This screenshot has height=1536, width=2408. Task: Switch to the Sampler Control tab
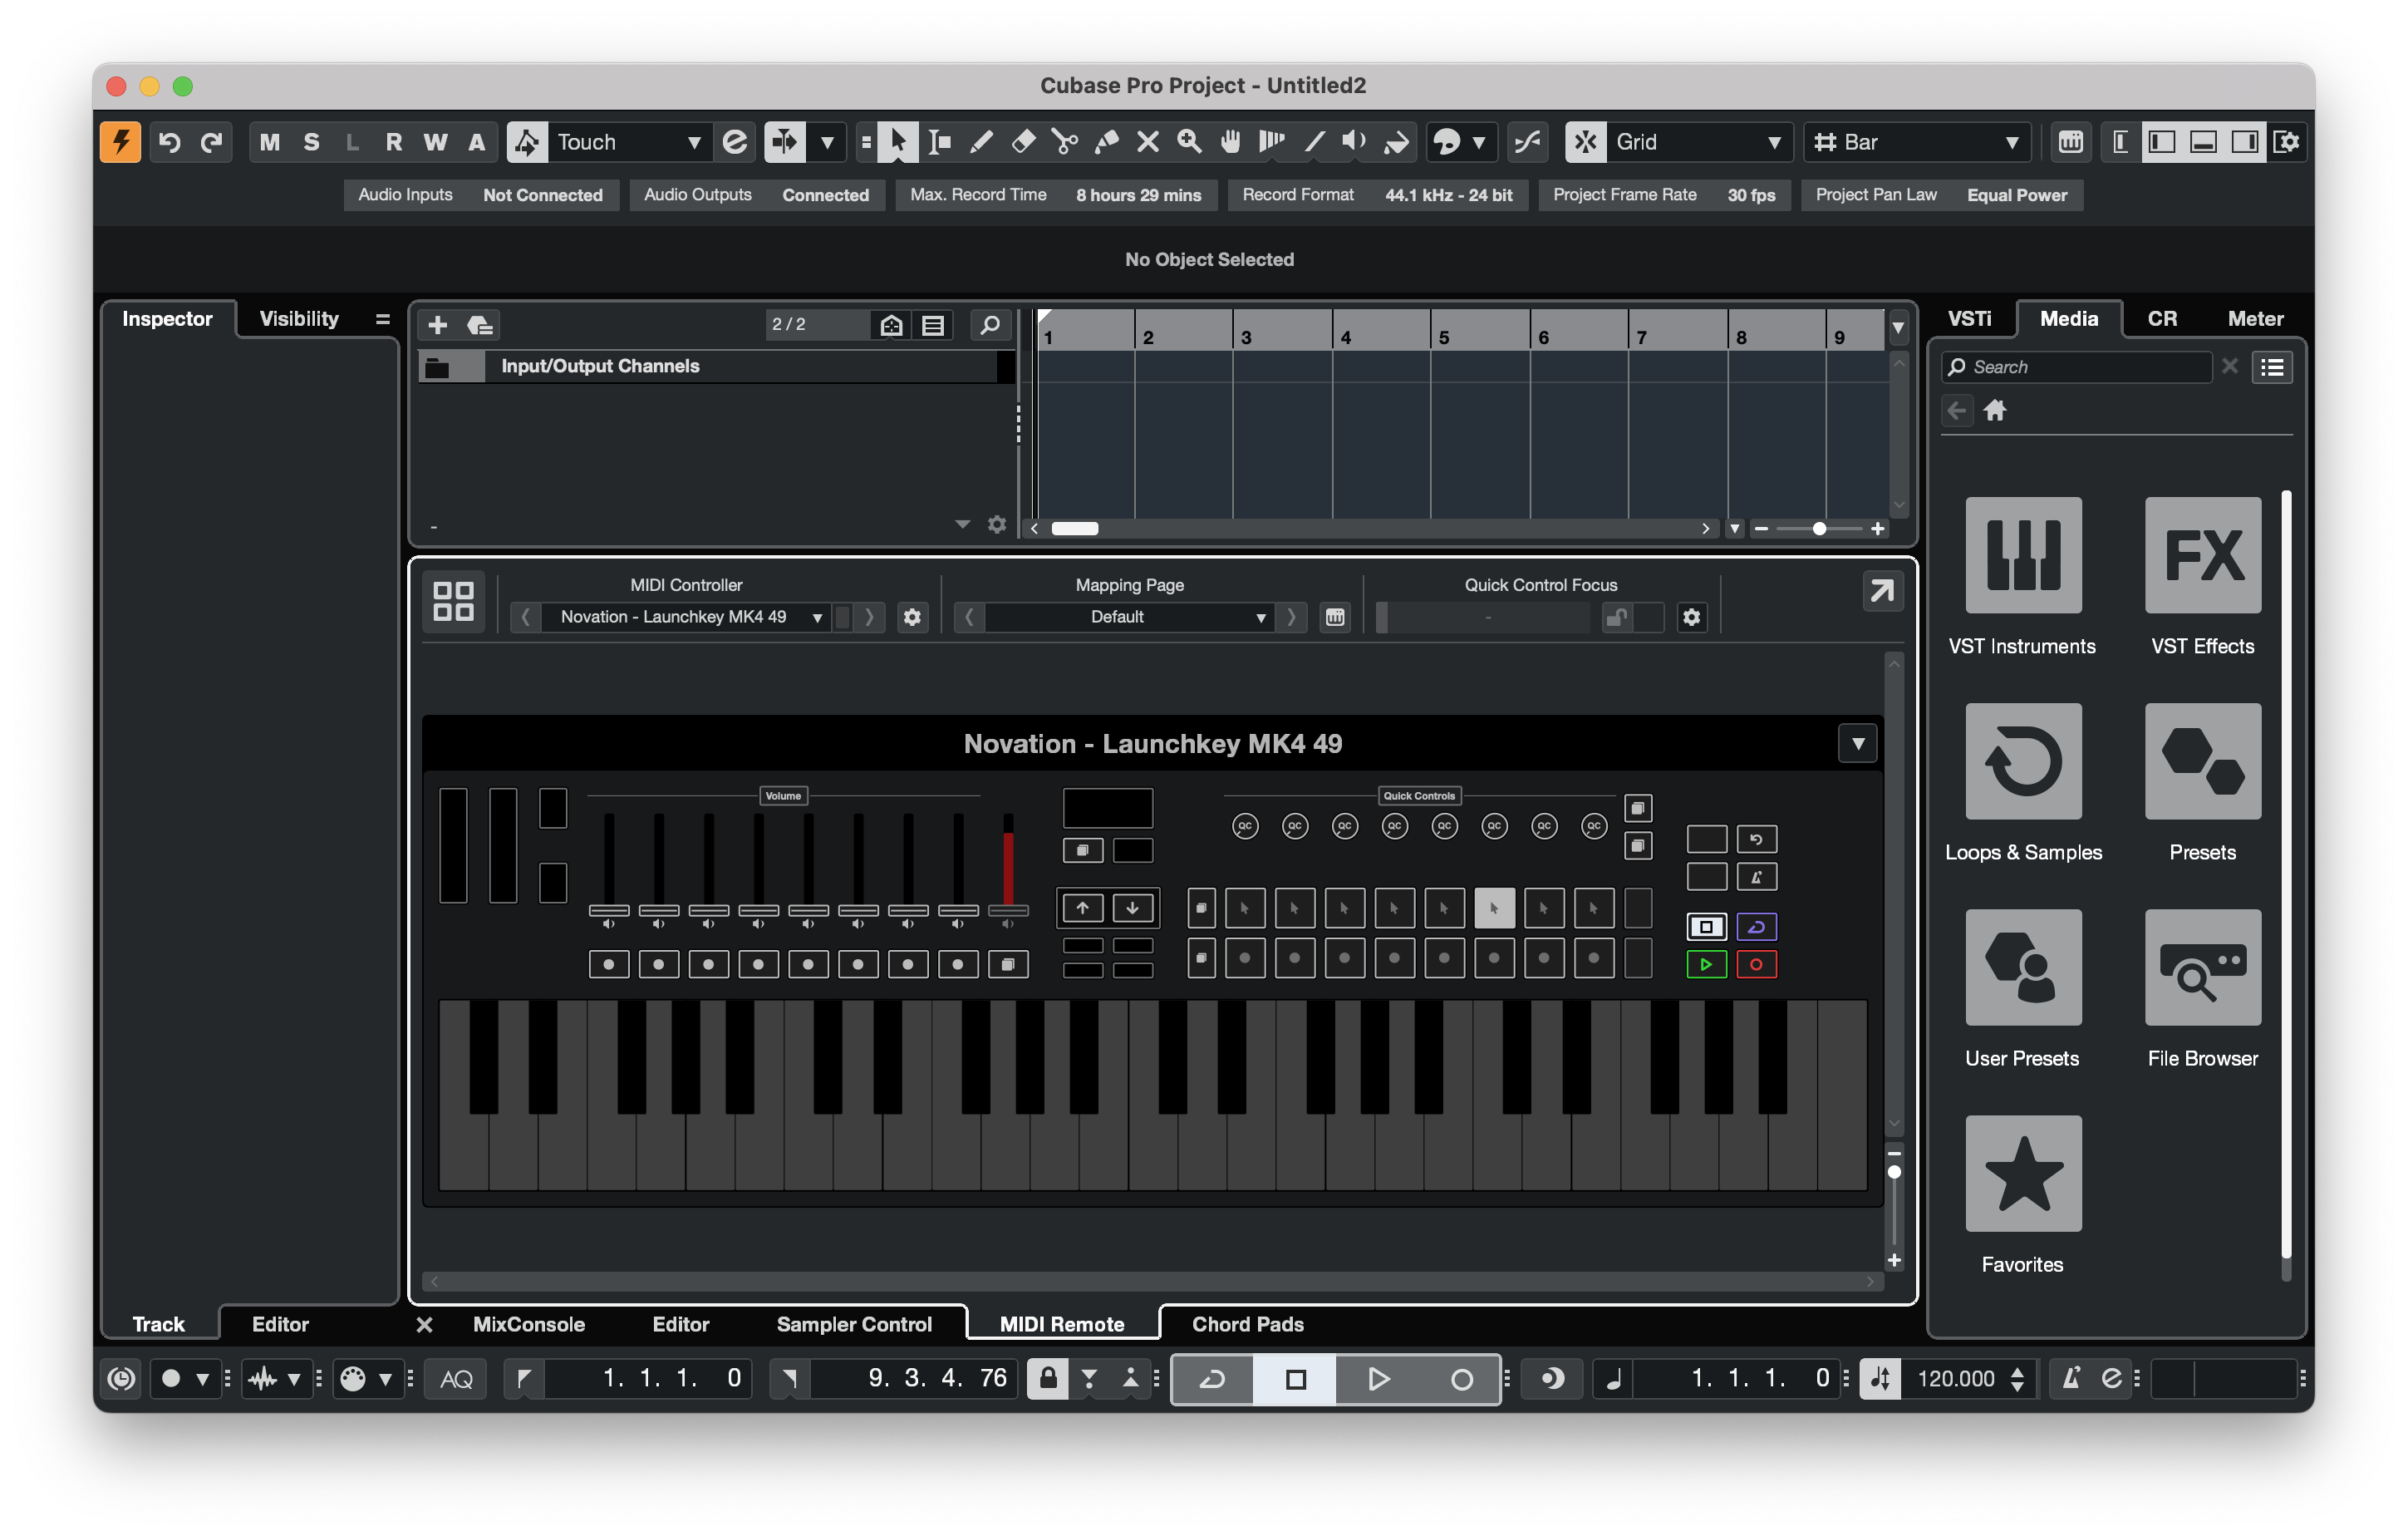[x=853, y=1324]
